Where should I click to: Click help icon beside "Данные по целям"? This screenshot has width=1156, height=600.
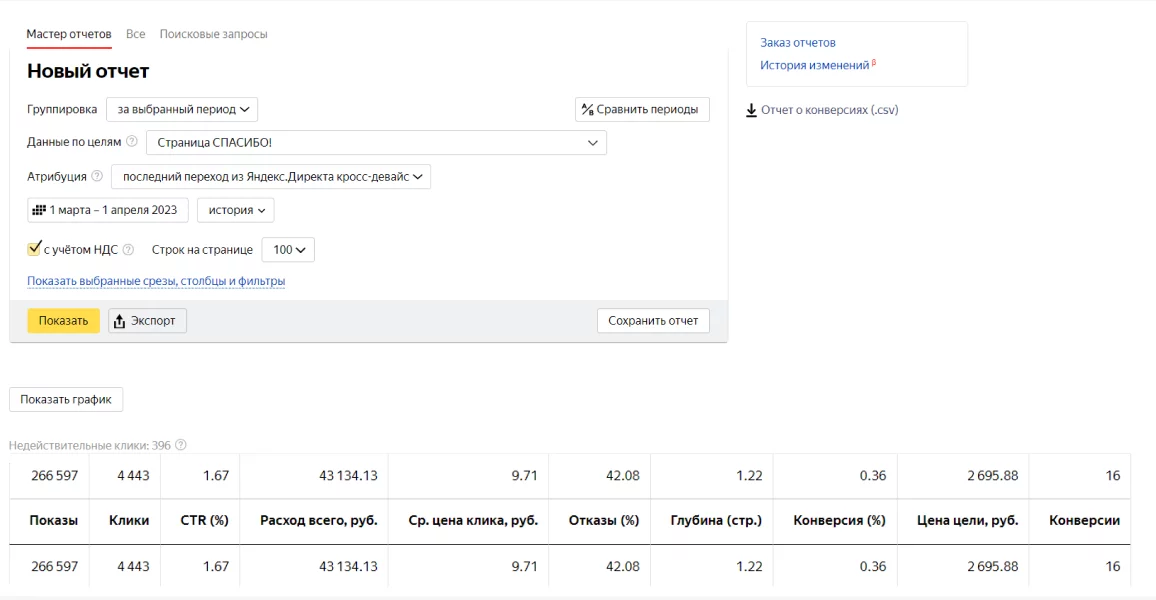[x=132, y=142]
